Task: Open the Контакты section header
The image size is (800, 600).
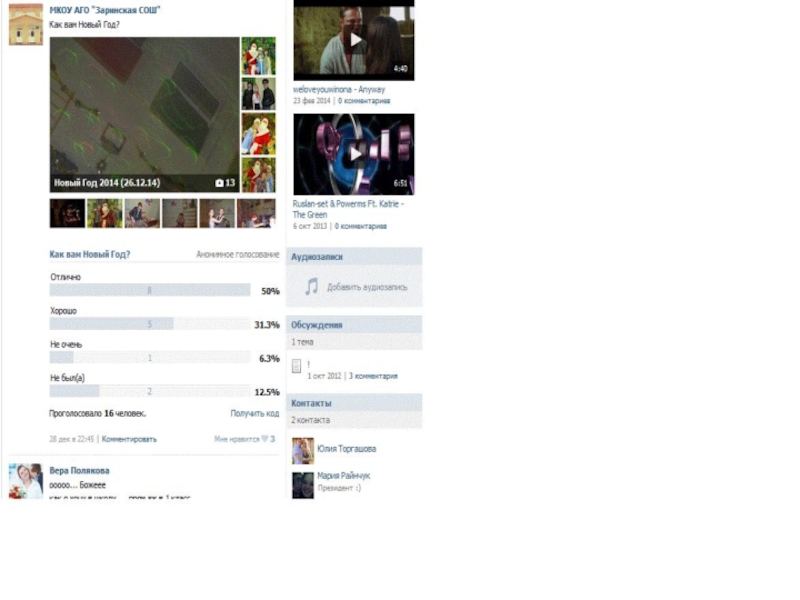Action: [354, 403]
